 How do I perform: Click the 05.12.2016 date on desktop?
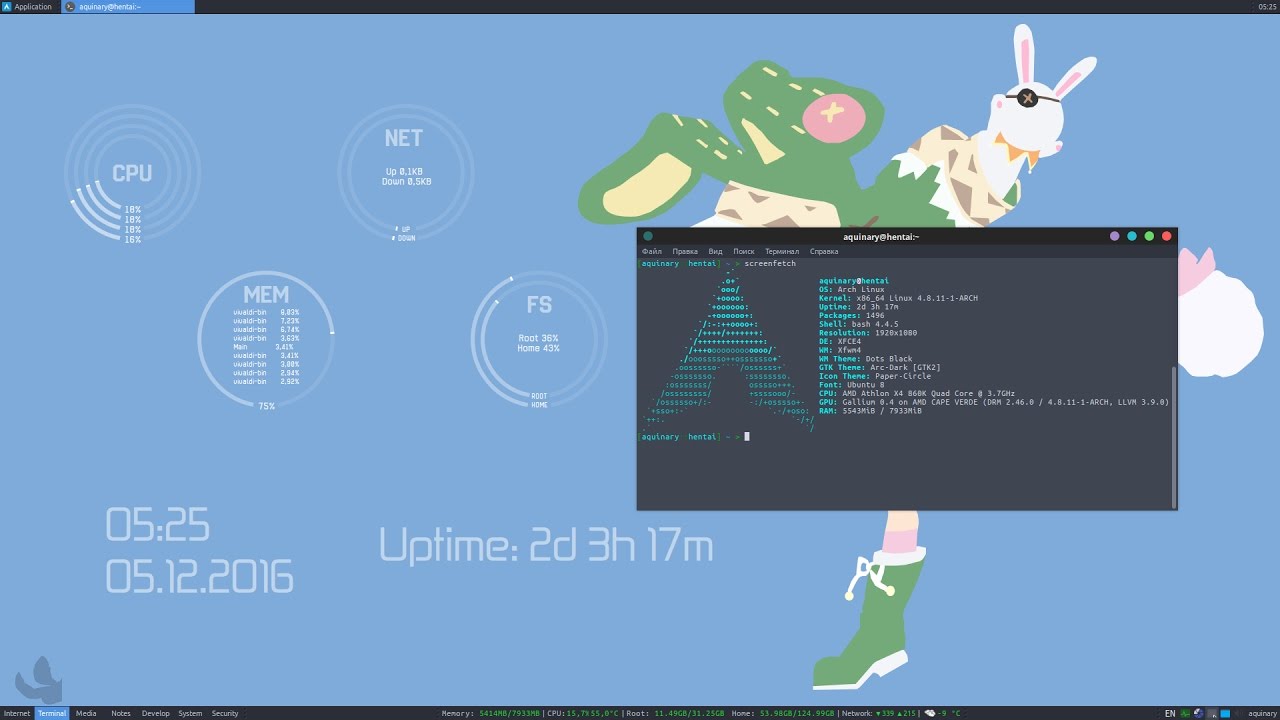199,577
